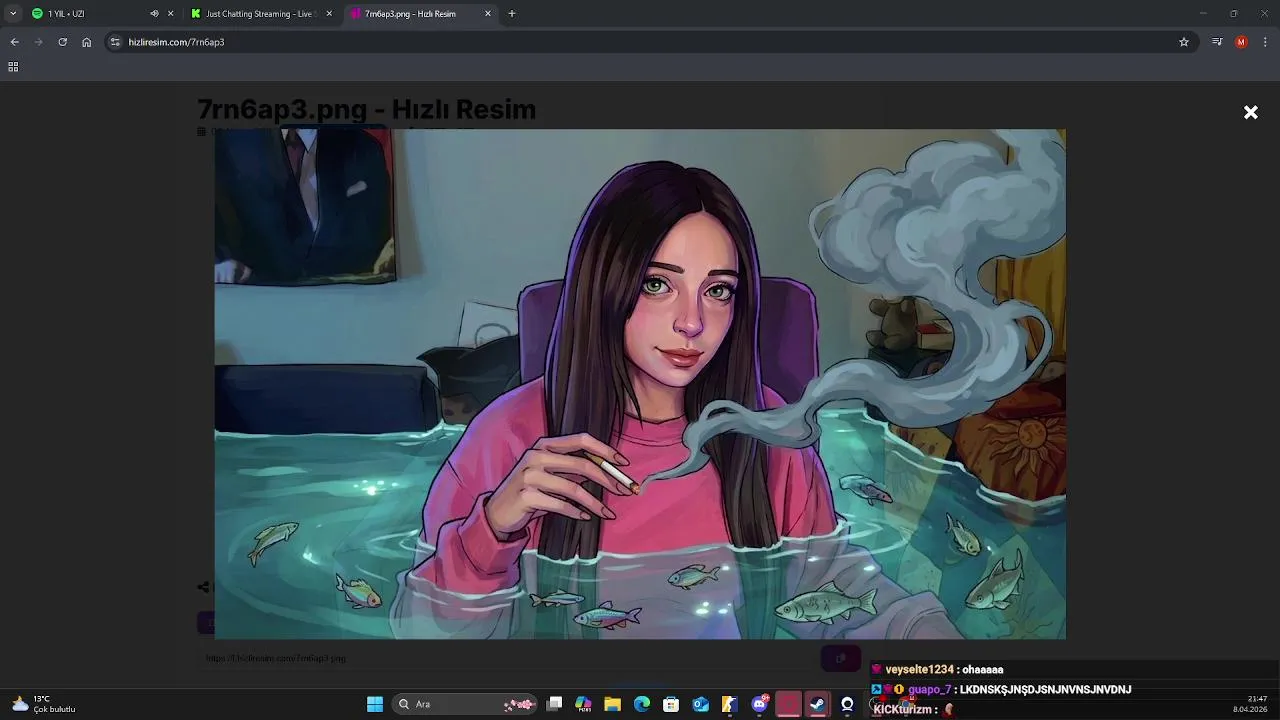Click the taskbar search box Ara
Viewport: 1280px width, 720px height.
point(464,704)
